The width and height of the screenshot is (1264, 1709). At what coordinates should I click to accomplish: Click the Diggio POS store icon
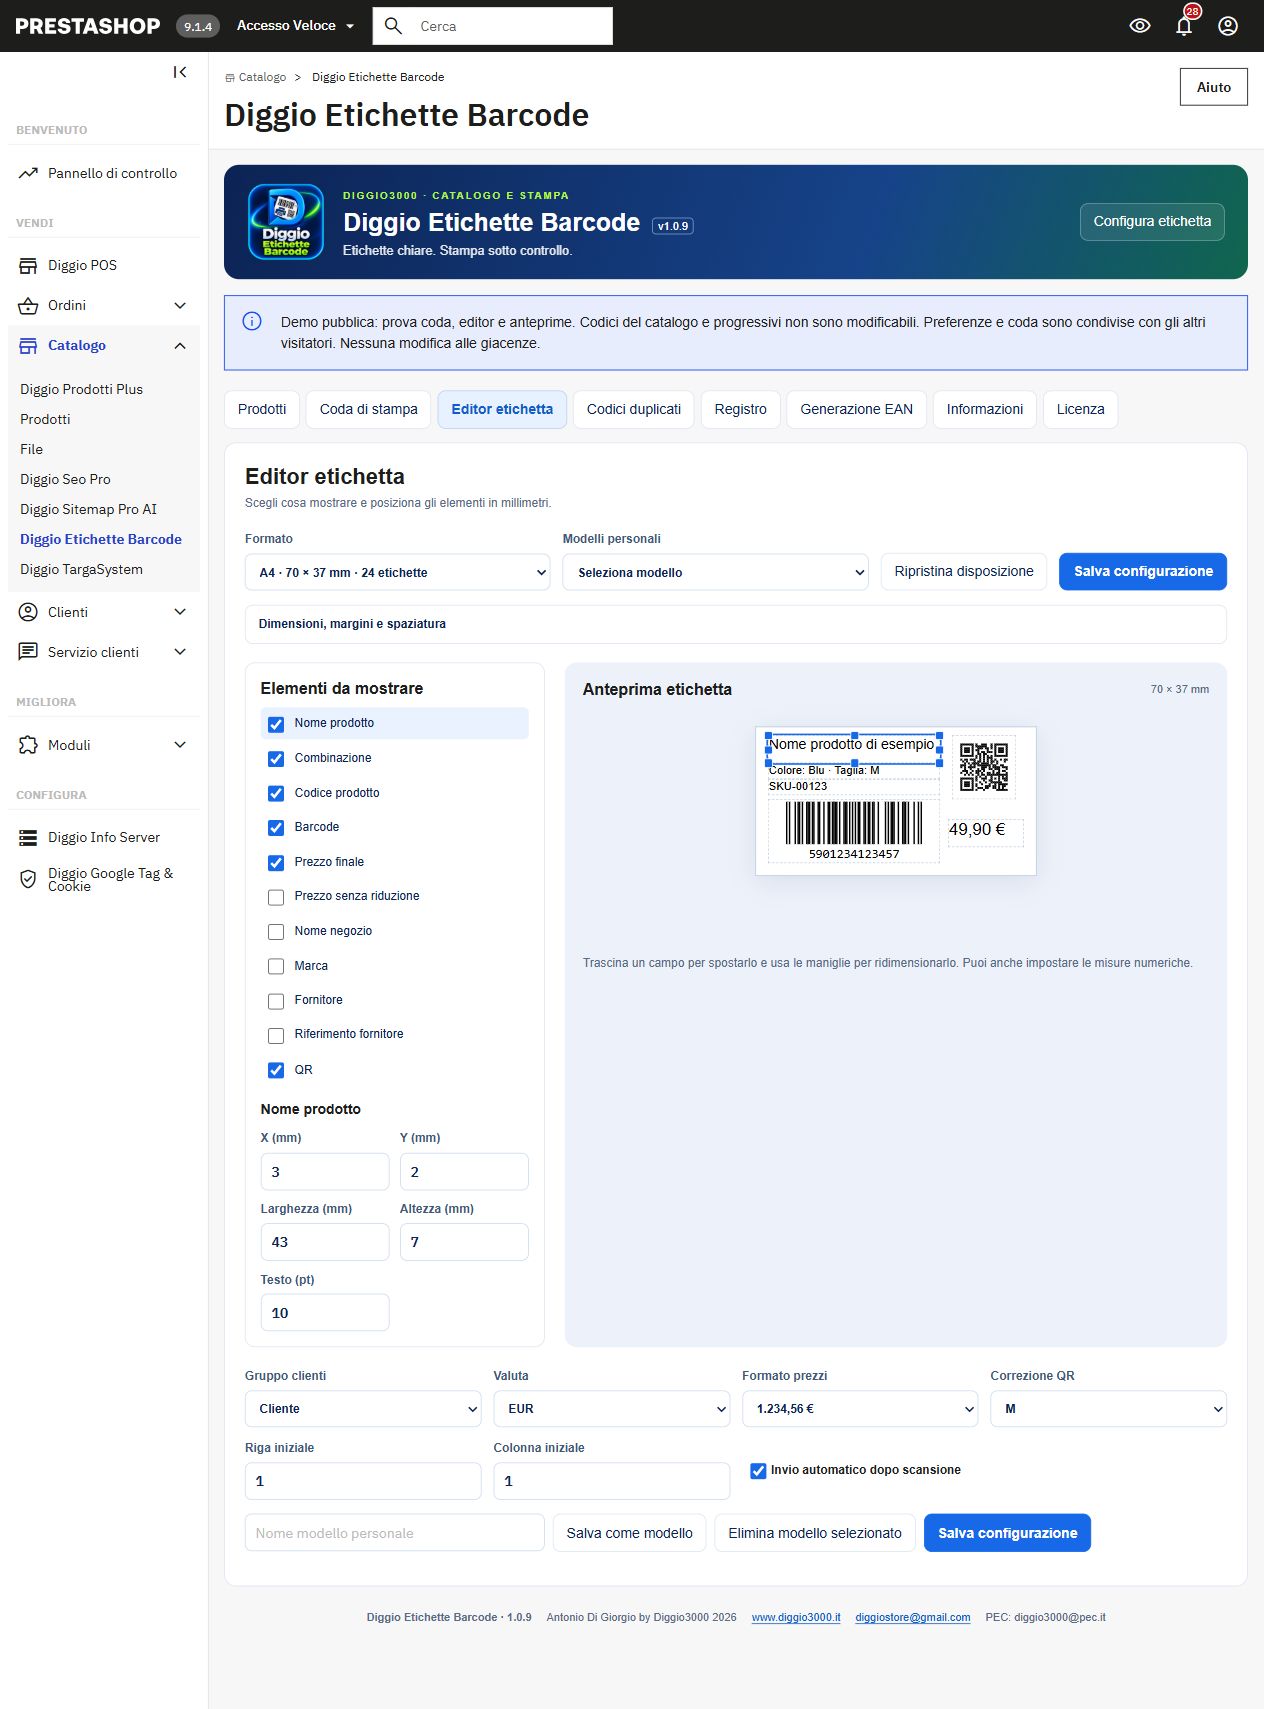coord(28,265)
